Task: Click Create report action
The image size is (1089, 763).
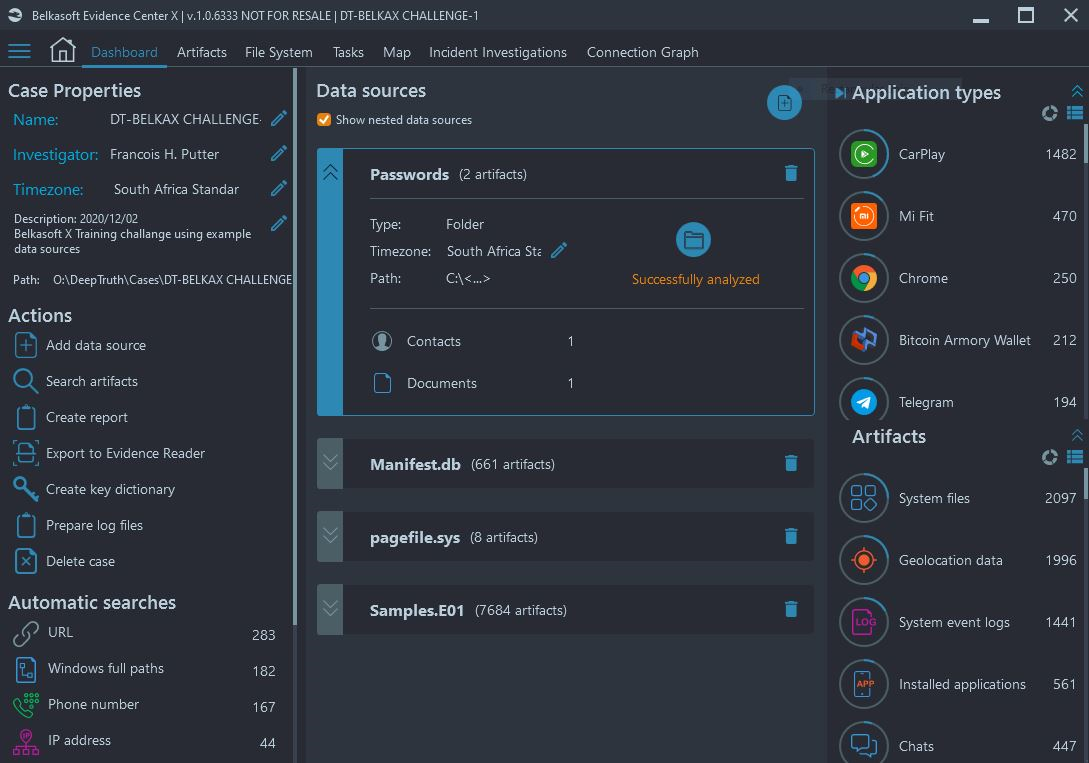Action: pos(71,417)
